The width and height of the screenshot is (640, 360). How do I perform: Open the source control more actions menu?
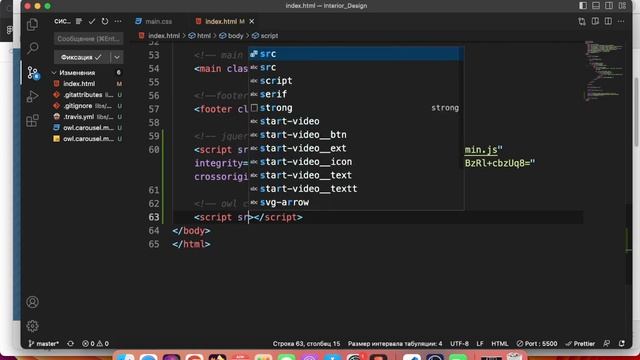click(x=118, y=21)
